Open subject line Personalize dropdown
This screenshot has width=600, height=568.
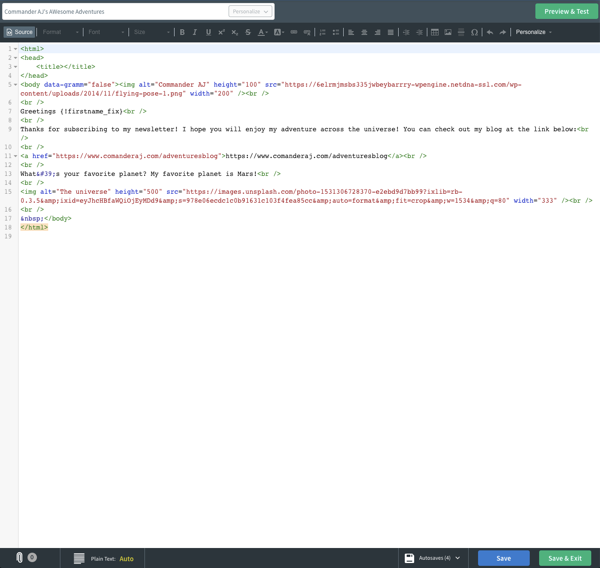click(250, 11)
